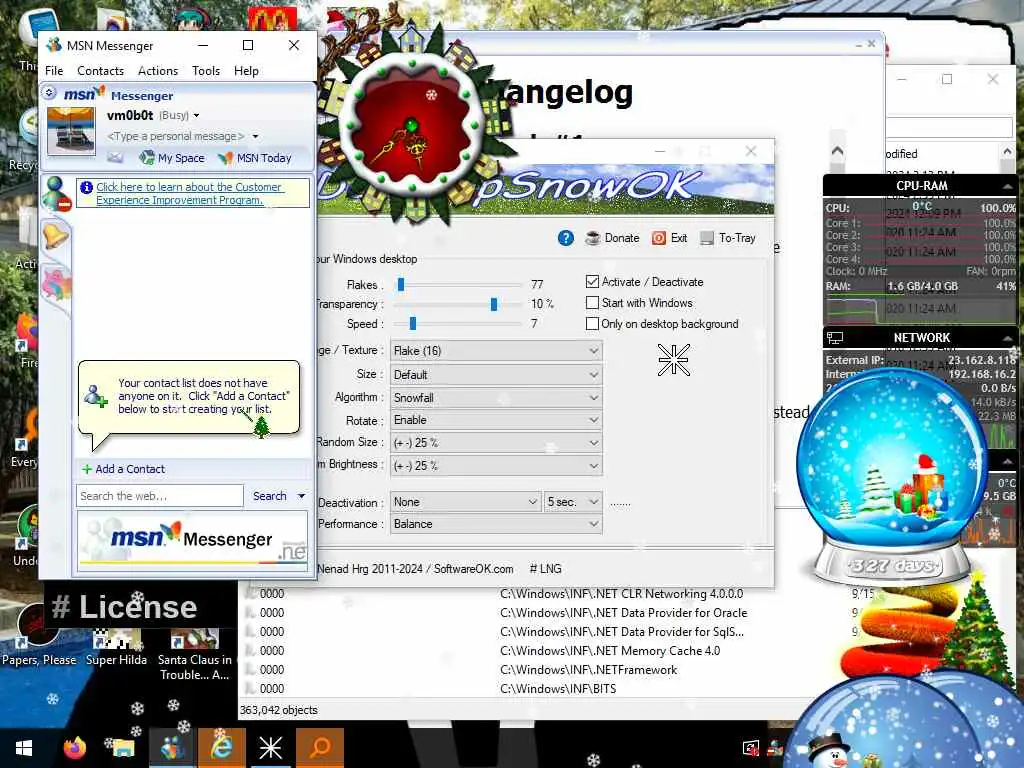Open the Contacts menu in MSN Messenger
The height and width of the screenshot is (768, 1024).
(100, 71)
